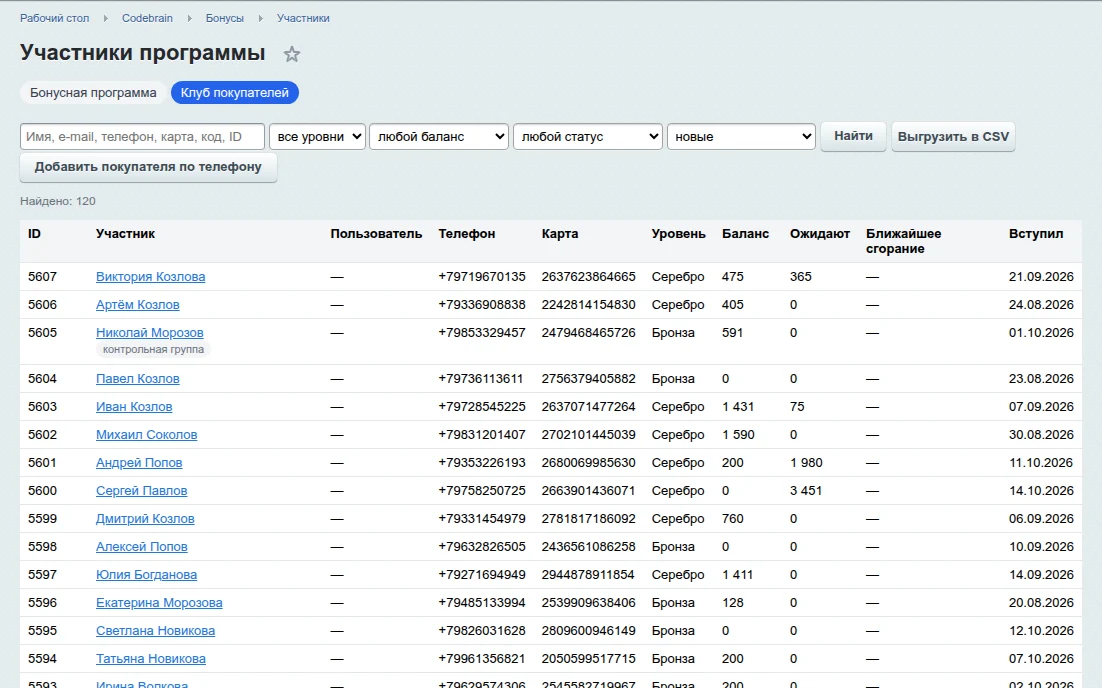Open the все уровни level filter
The height and width of the screenshot is (688, 1102).
click(x=317, y=136)
